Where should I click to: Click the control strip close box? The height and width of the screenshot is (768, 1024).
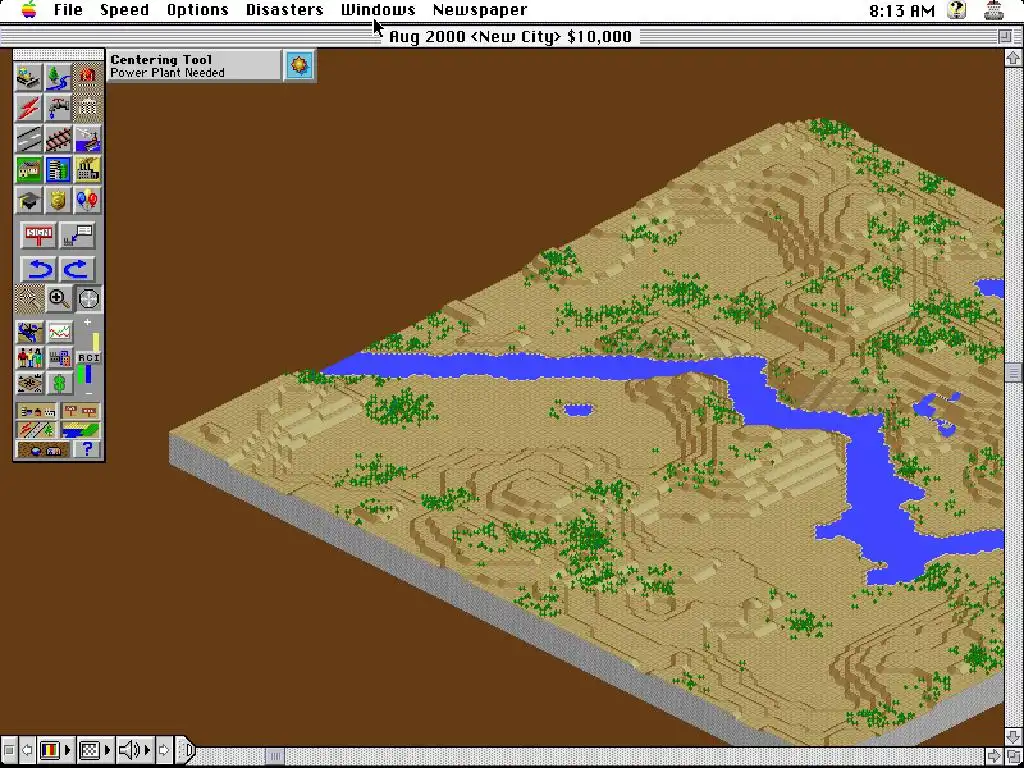[x=8, y=750]
